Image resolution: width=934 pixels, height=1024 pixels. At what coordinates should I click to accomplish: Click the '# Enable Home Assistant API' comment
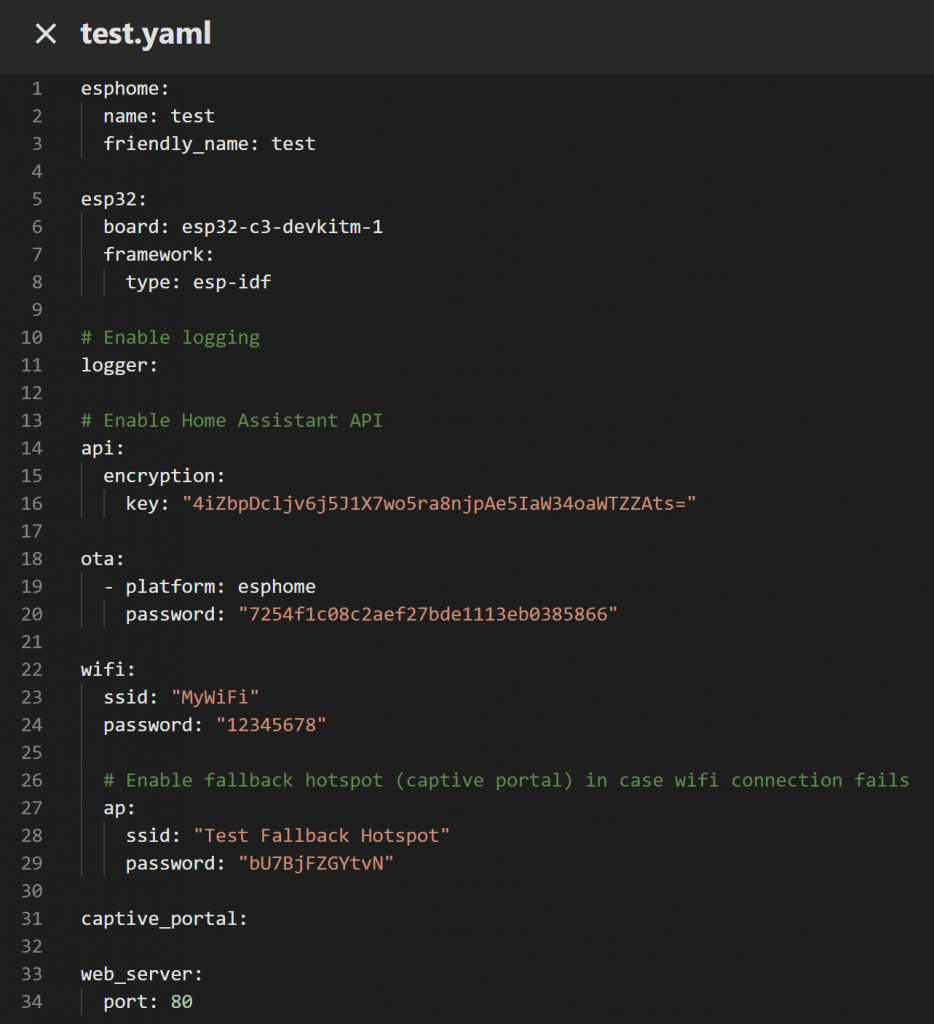[232, 420]
